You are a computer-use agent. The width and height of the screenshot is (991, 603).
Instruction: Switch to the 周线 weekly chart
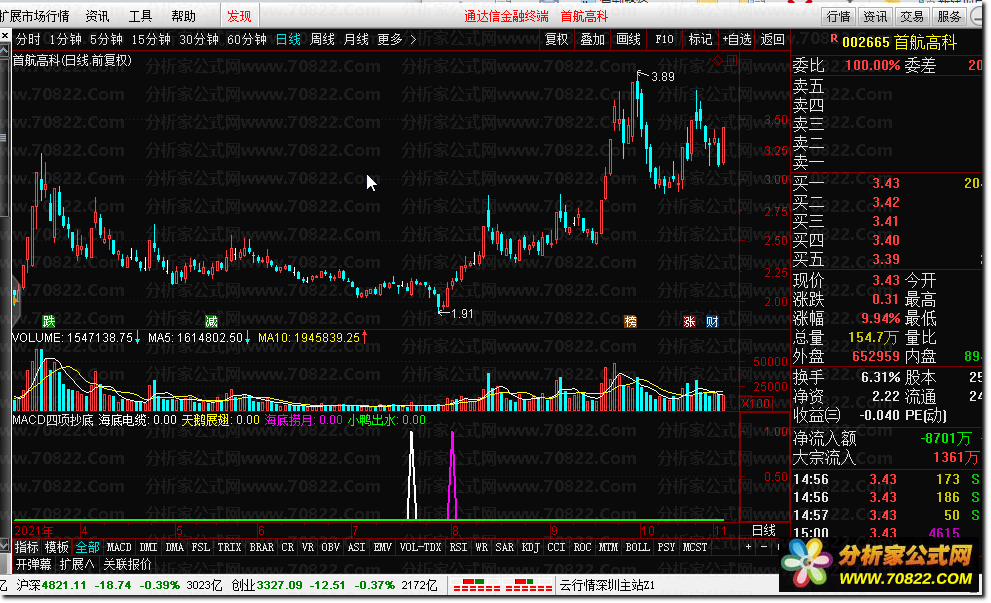[x=322, y=39]
